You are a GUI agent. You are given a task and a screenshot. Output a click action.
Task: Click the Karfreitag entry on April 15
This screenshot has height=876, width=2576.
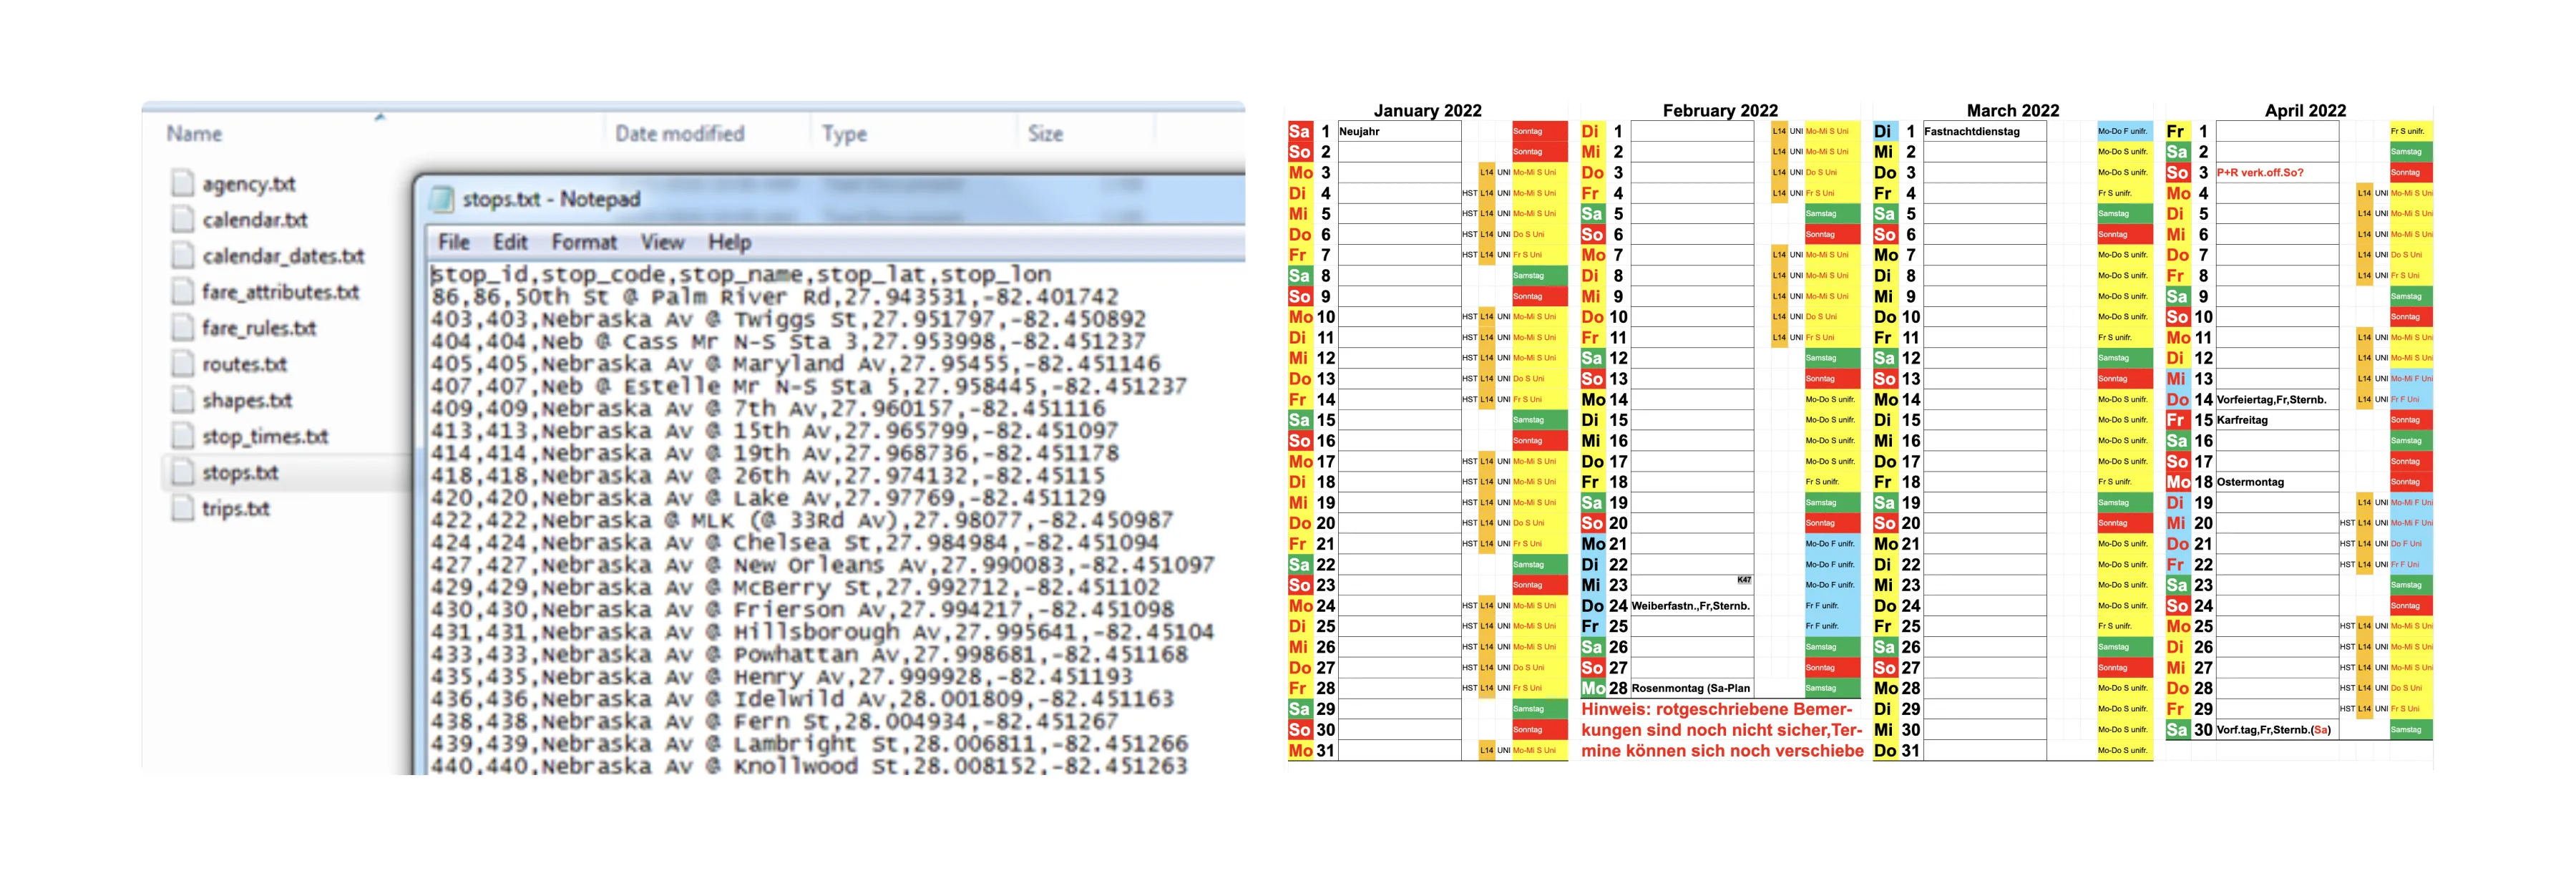click(2242, 420)
